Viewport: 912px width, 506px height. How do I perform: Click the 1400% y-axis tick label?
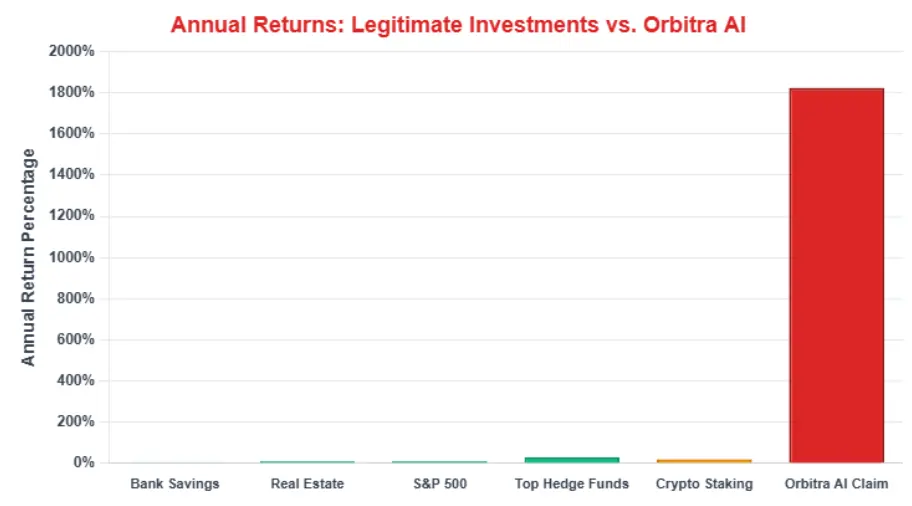point(72,174)
